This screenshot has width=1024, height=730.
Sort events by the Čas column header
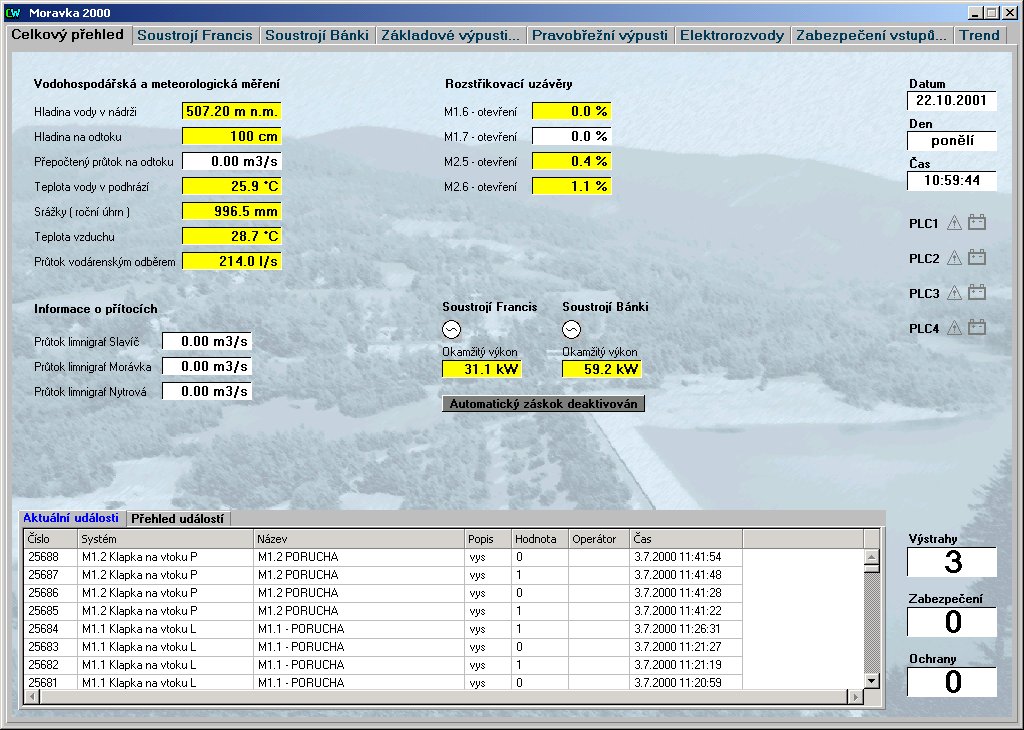pos(685,539)
